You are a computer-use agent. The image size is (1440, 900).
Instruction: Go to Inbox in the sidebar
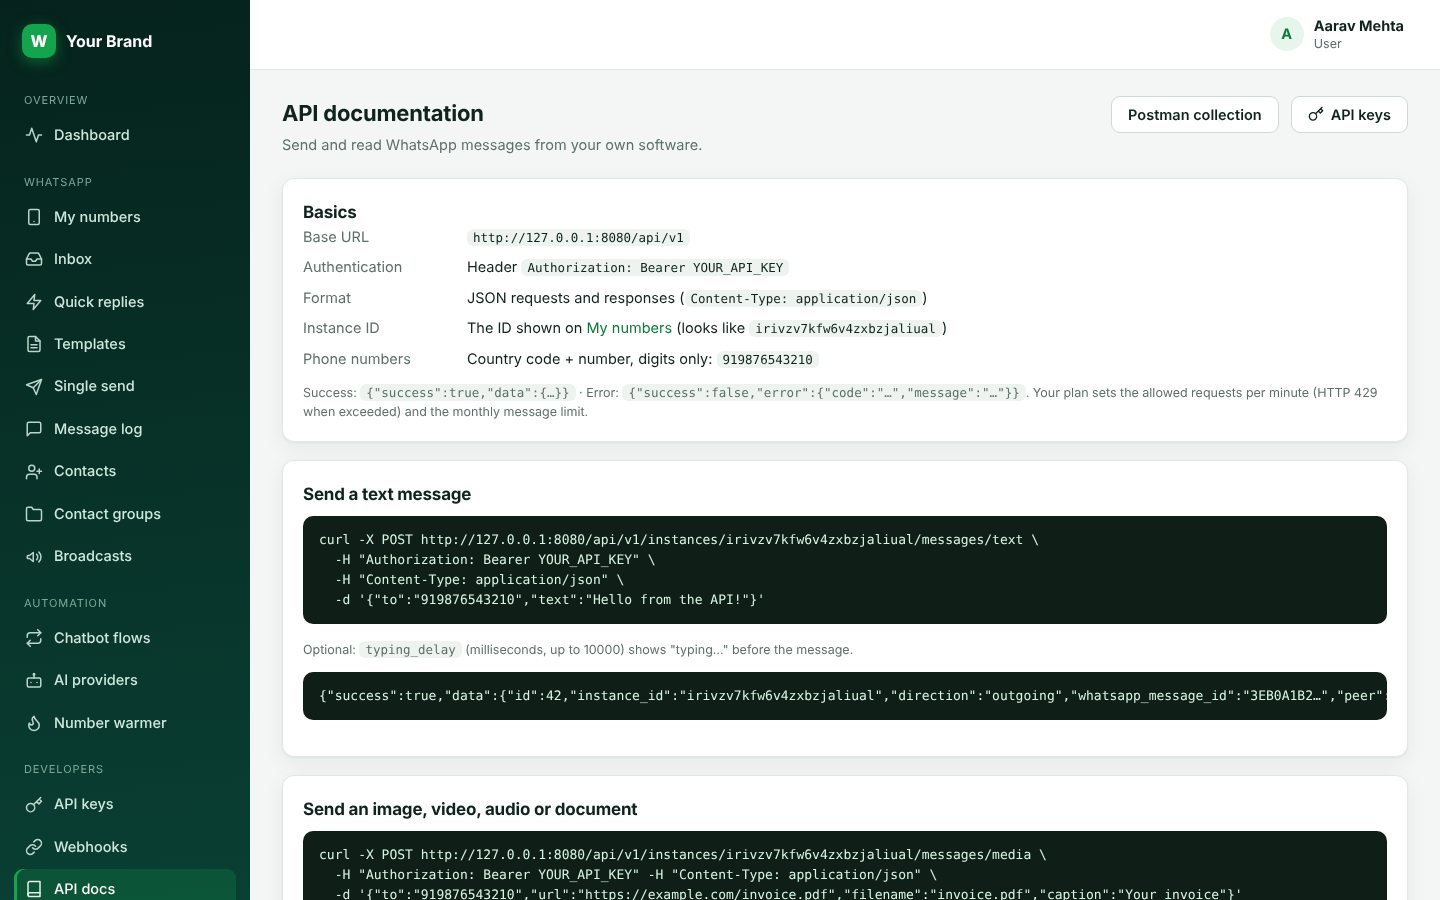coord(125,259)
